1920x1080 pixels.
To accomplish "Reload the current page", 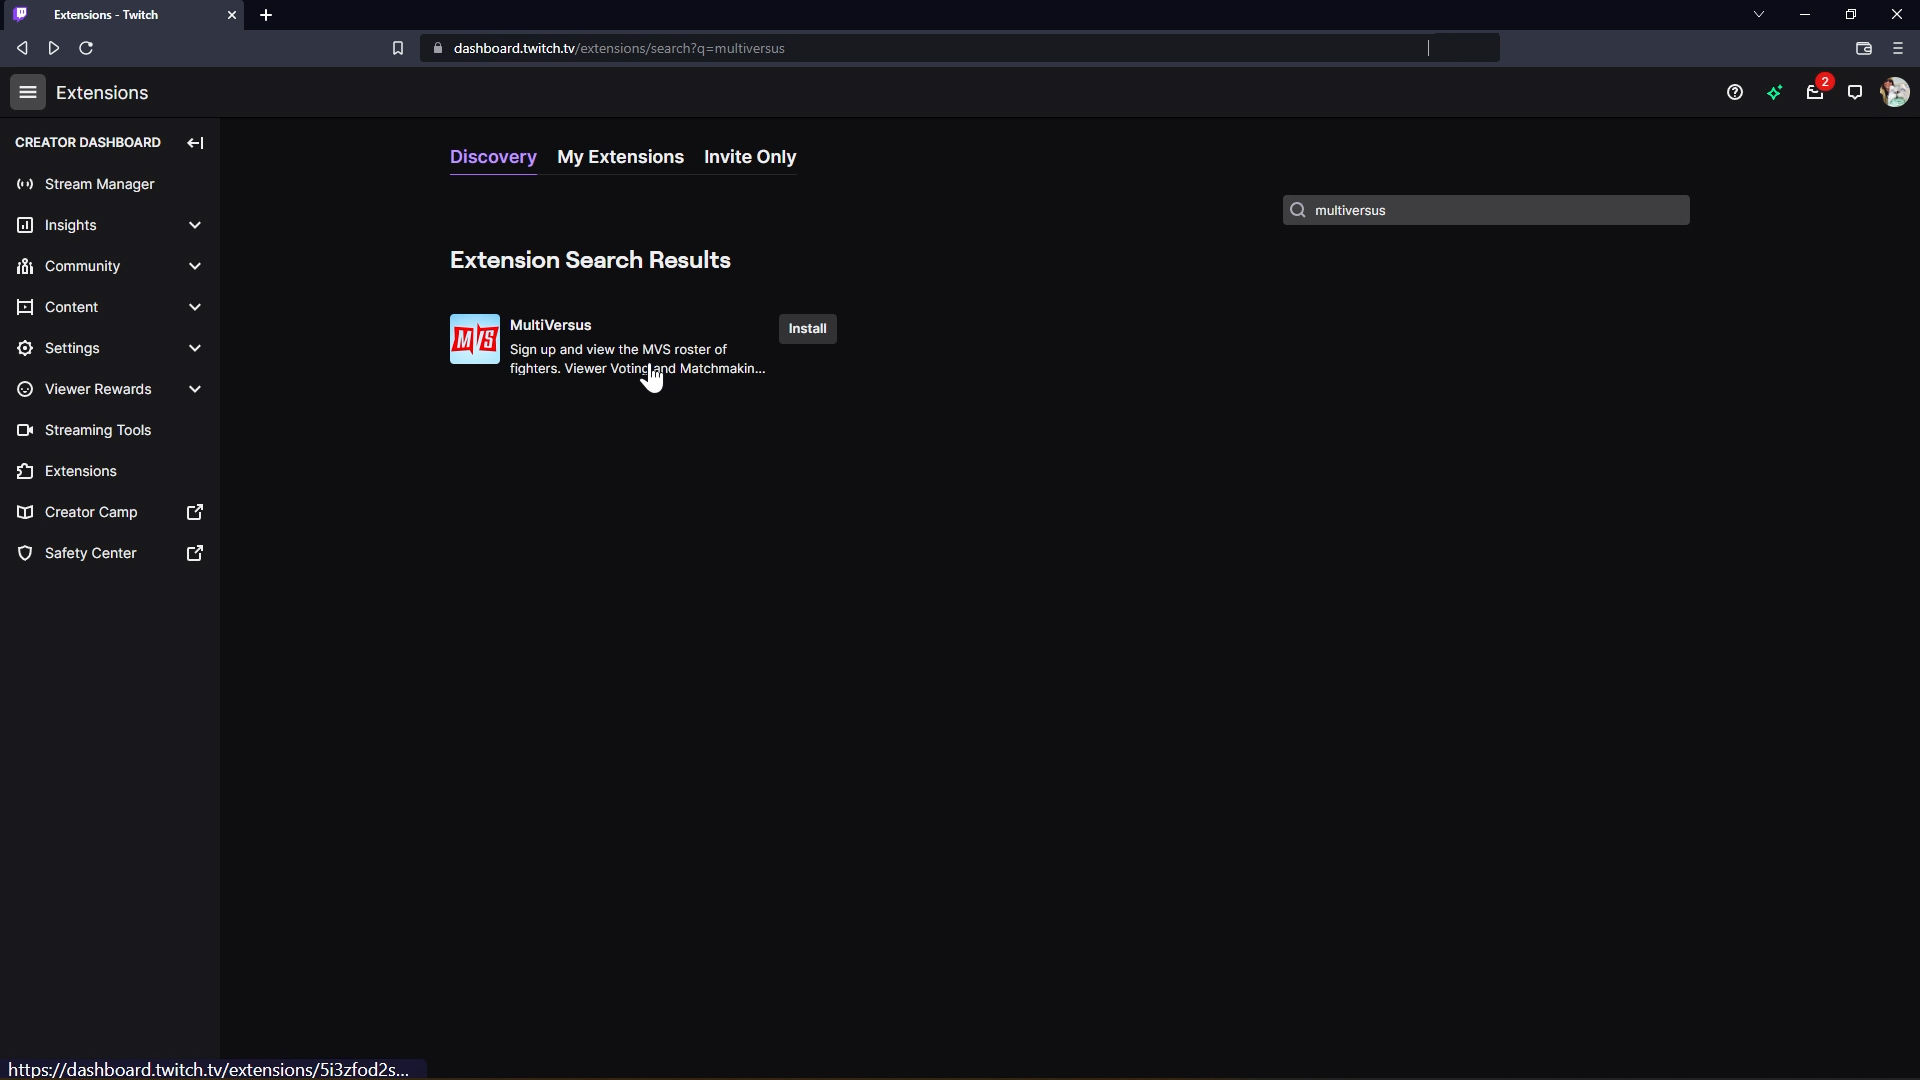I will (86, 48).
